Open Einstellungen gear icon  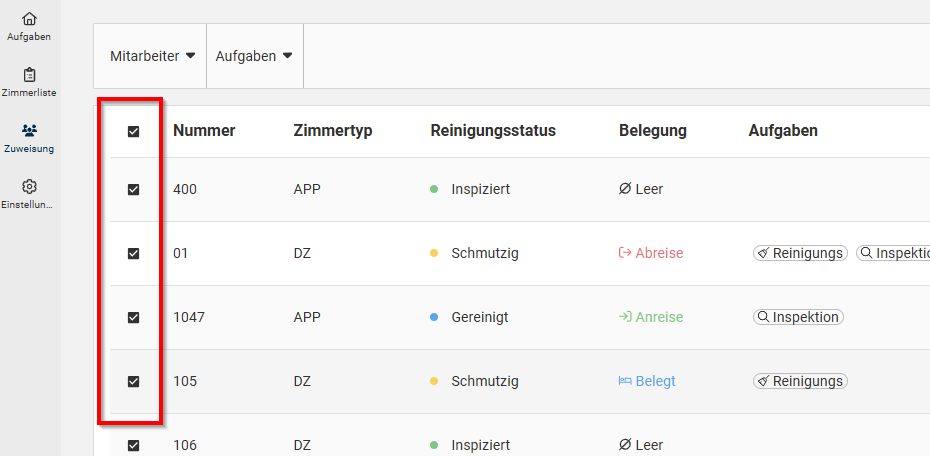(29, 186)
